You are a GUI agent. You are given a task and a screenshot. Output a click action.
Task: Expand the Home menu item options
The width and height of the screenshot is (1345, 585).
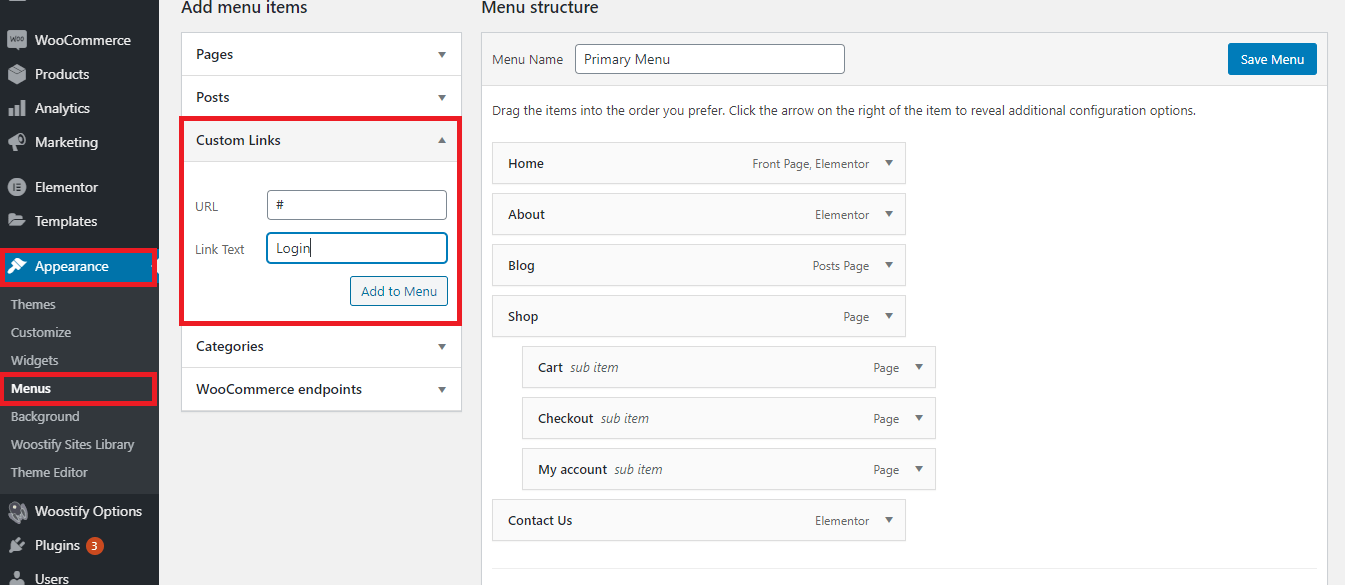(889, 163)
